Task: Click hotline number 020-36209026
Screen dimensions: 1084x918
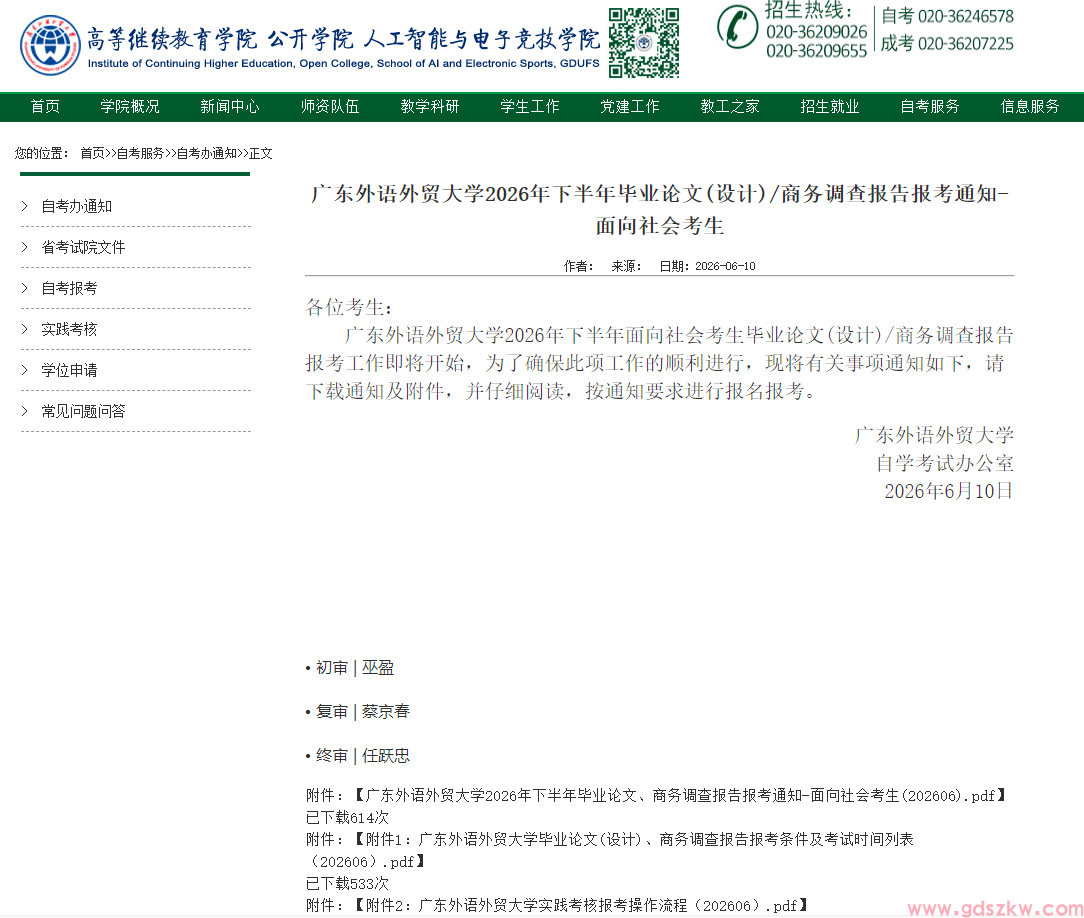Action: pyautogui.click(x=816, y=32)
